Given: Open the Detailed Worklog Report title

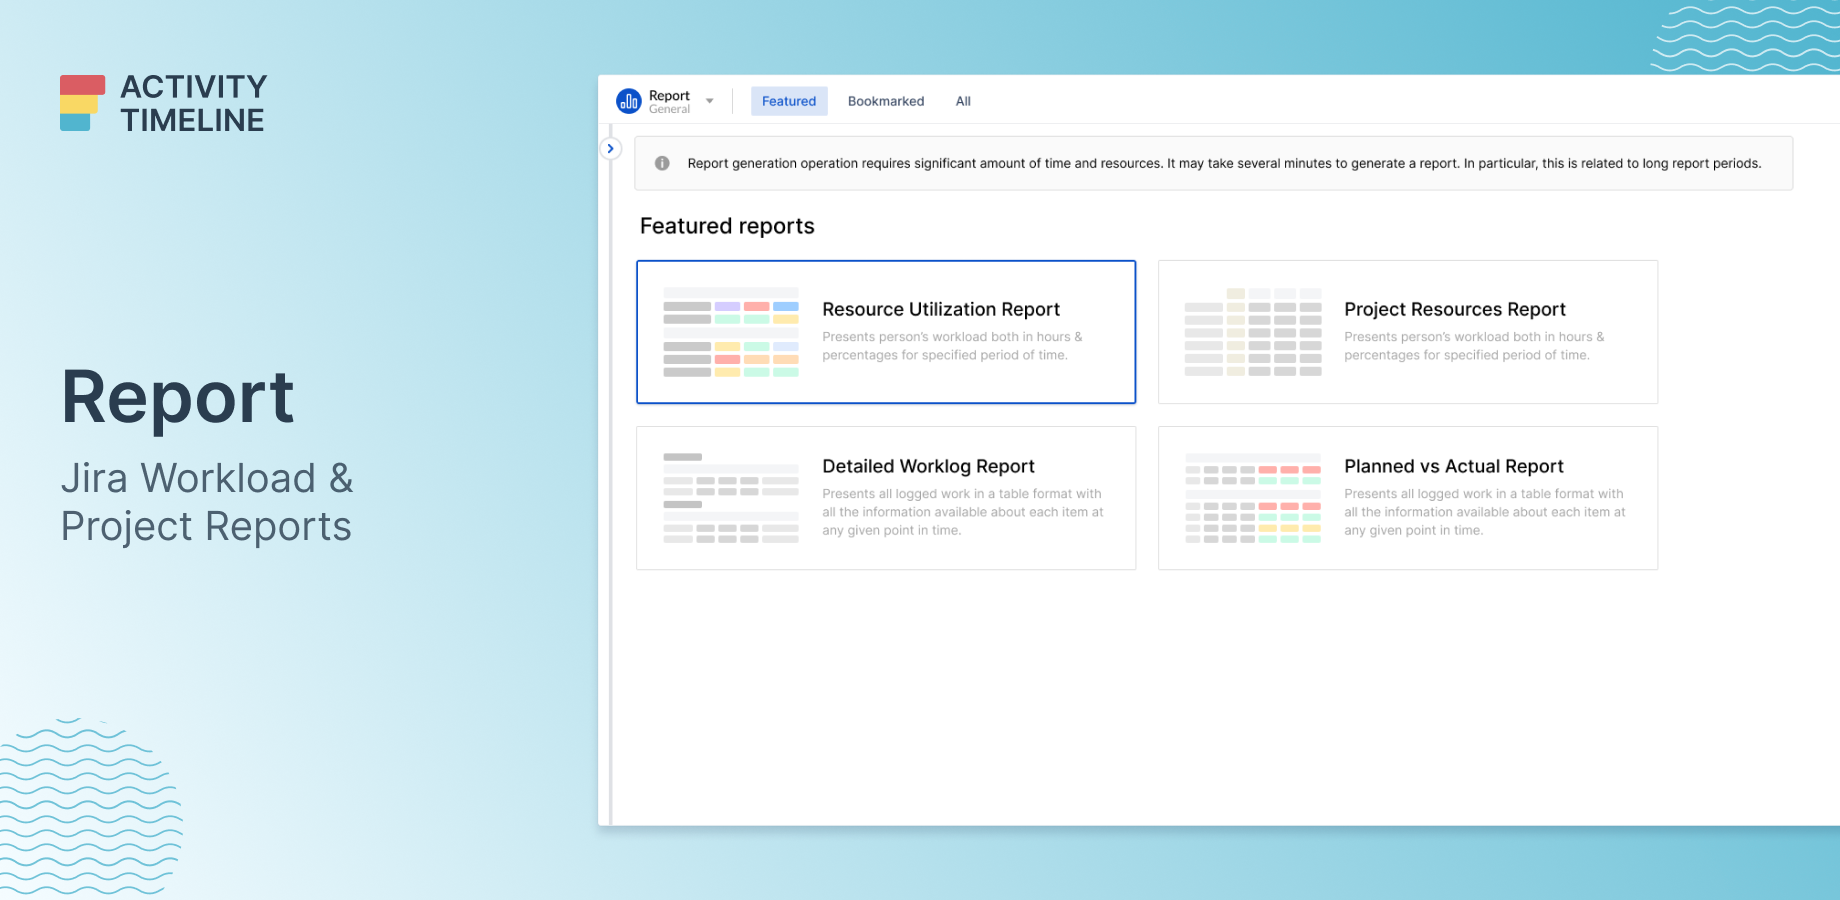Looking at the screenshot, I should 928,466.
